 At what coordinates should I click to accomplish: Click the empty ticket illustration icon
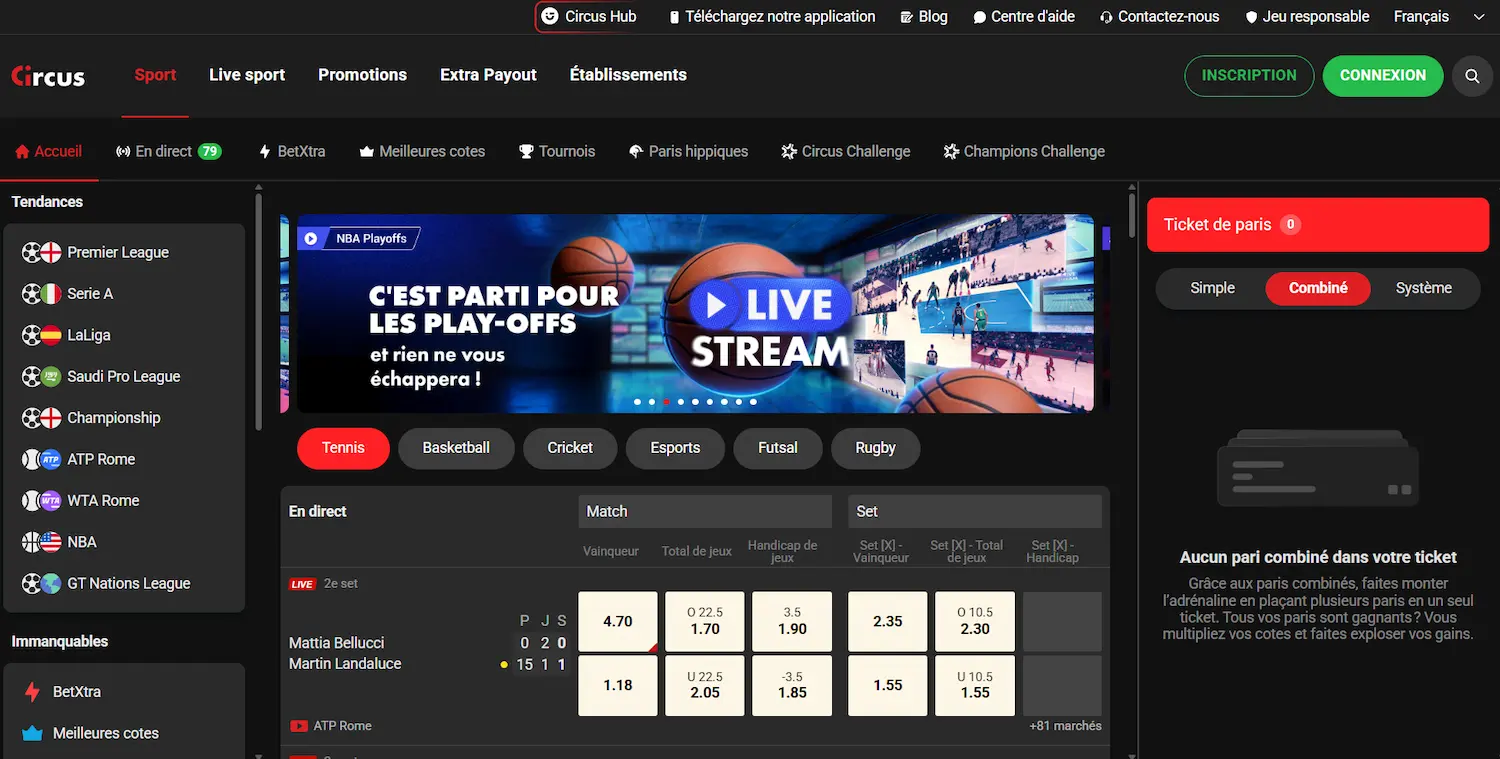[x=1318, y=470]
